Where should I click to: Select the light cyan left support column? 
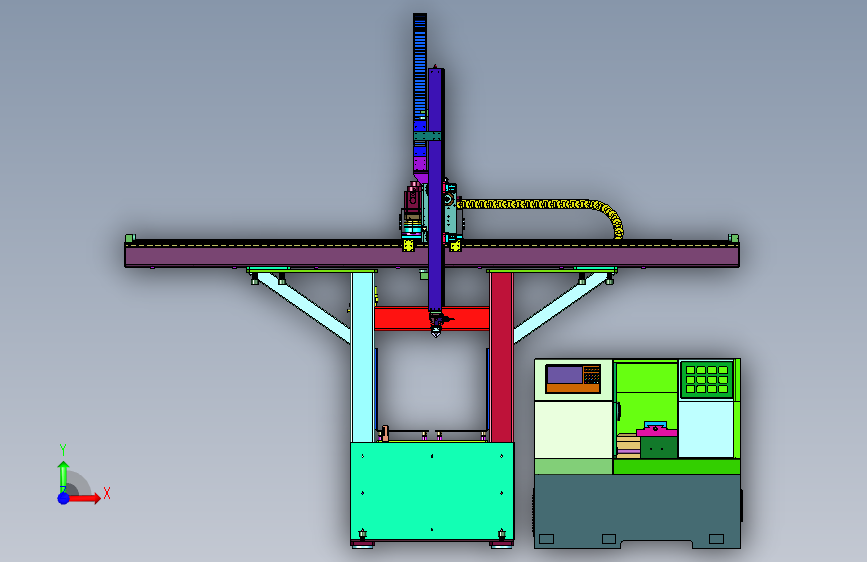point(362,357)
